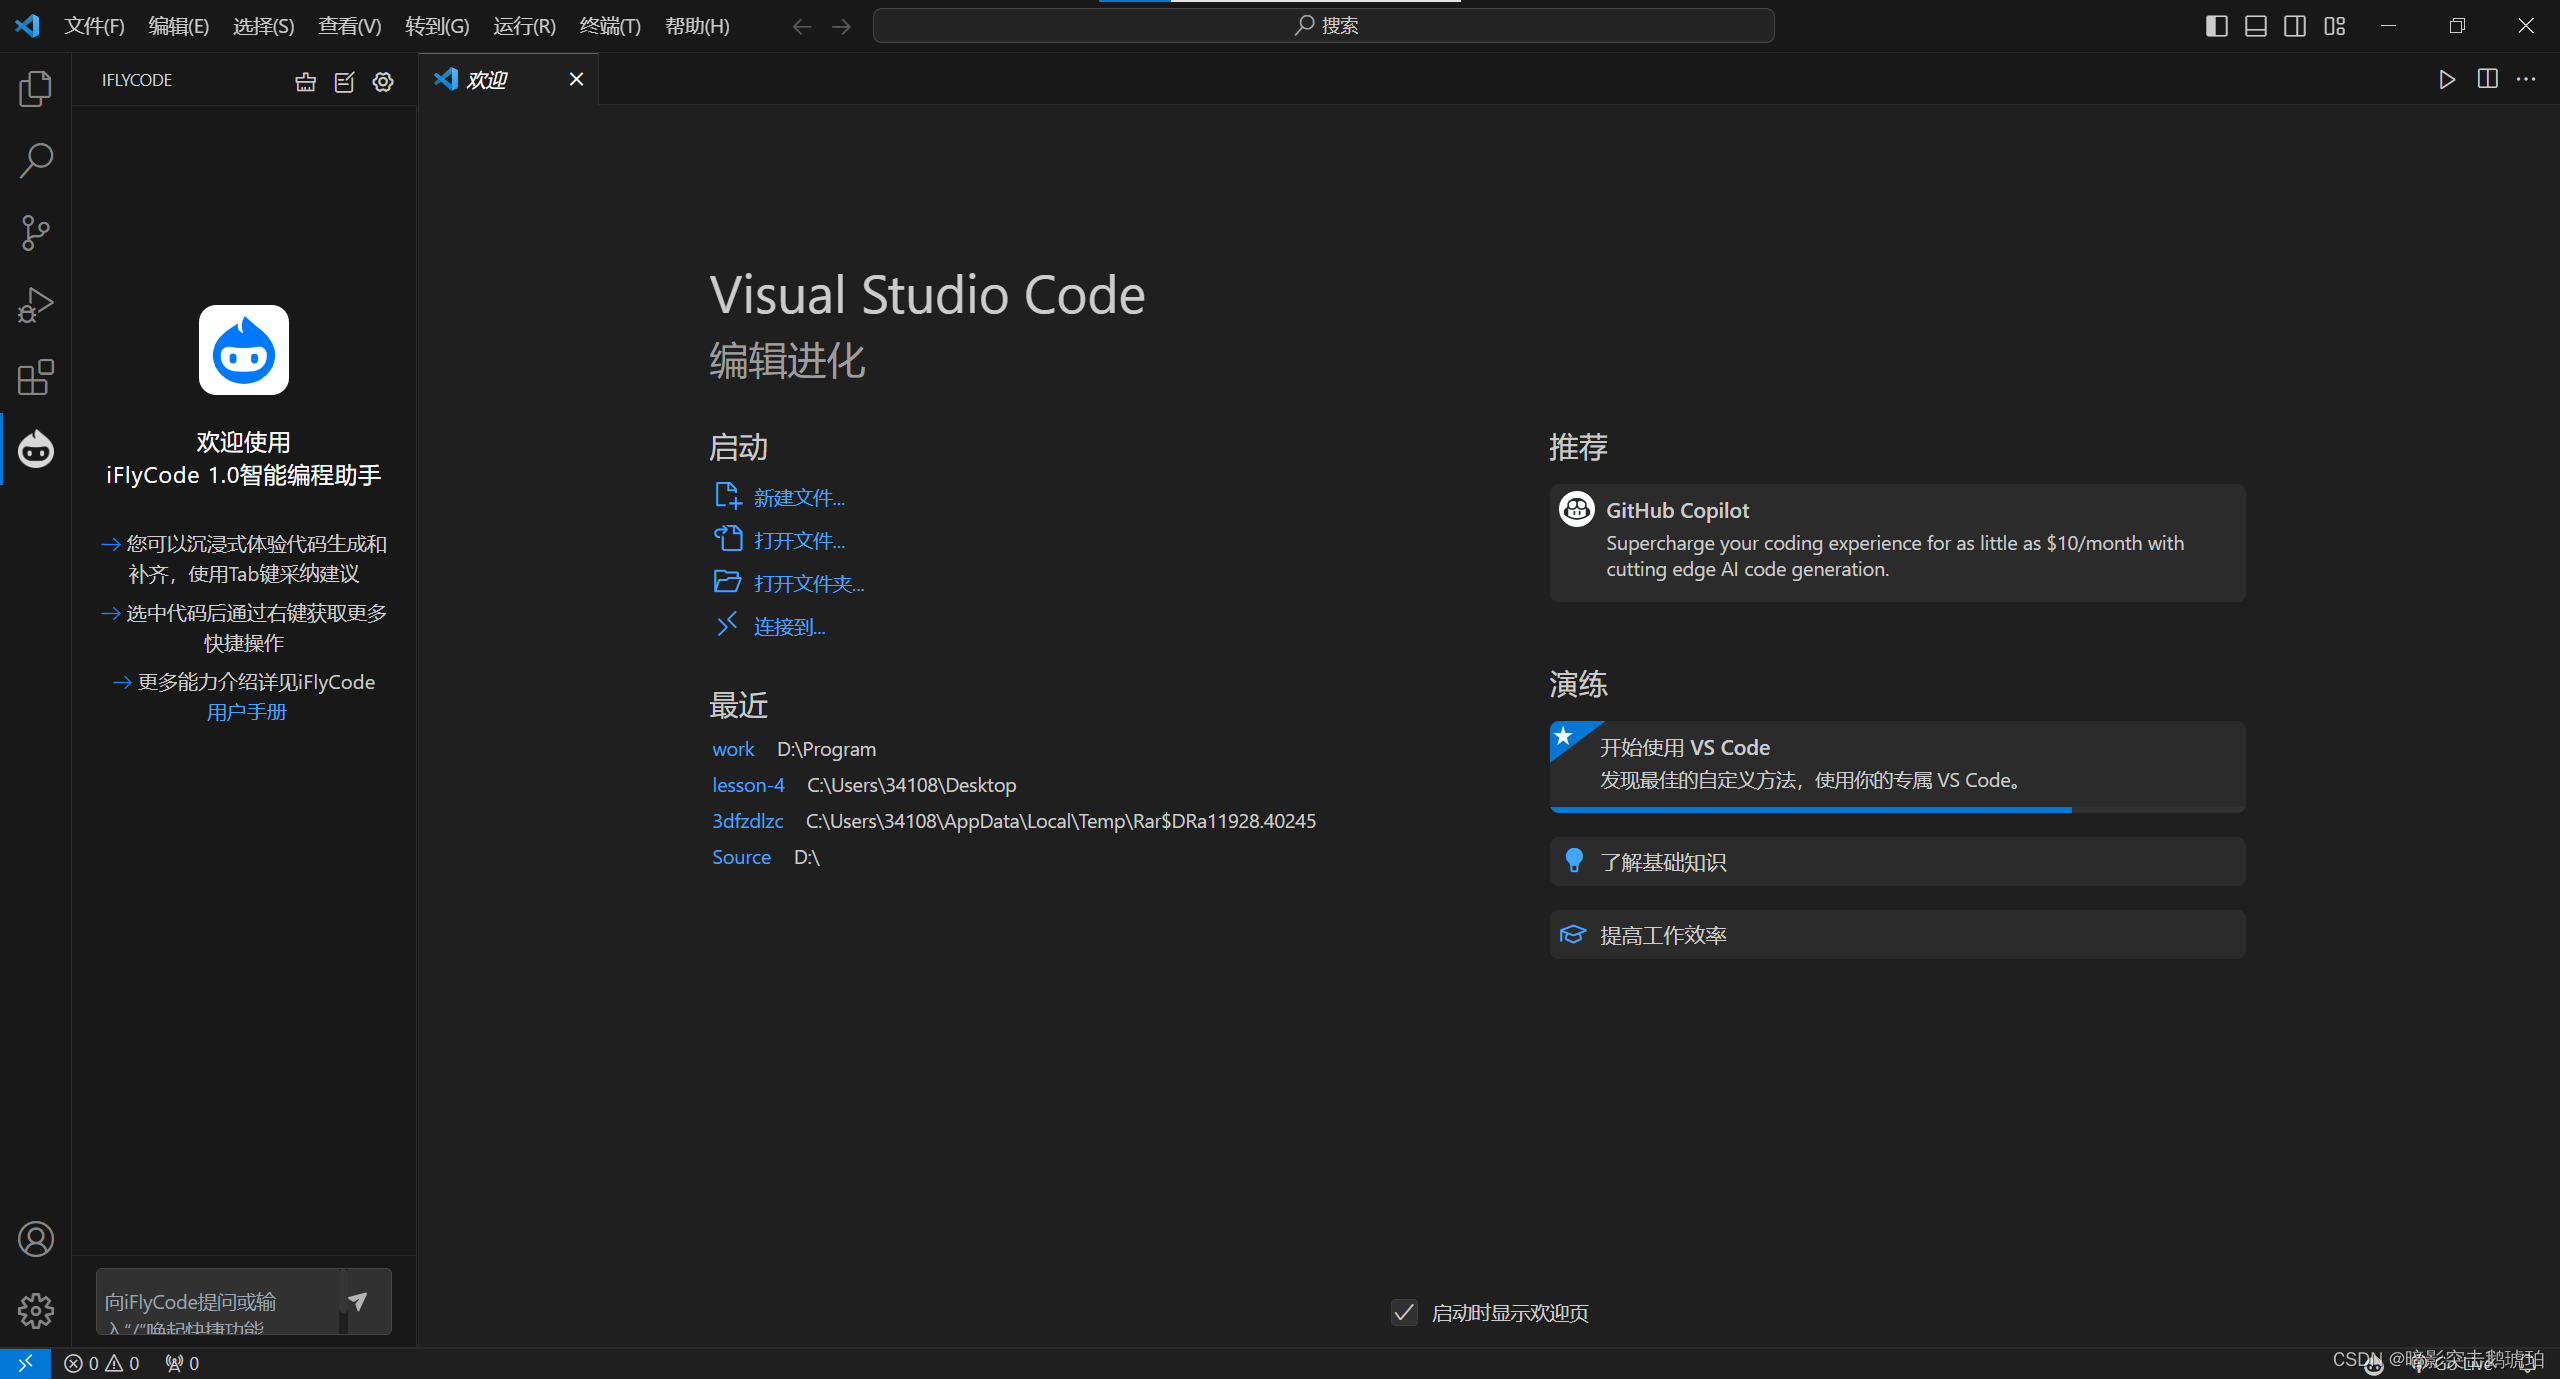Open the recent lesson-4 folder

[748, 785]
